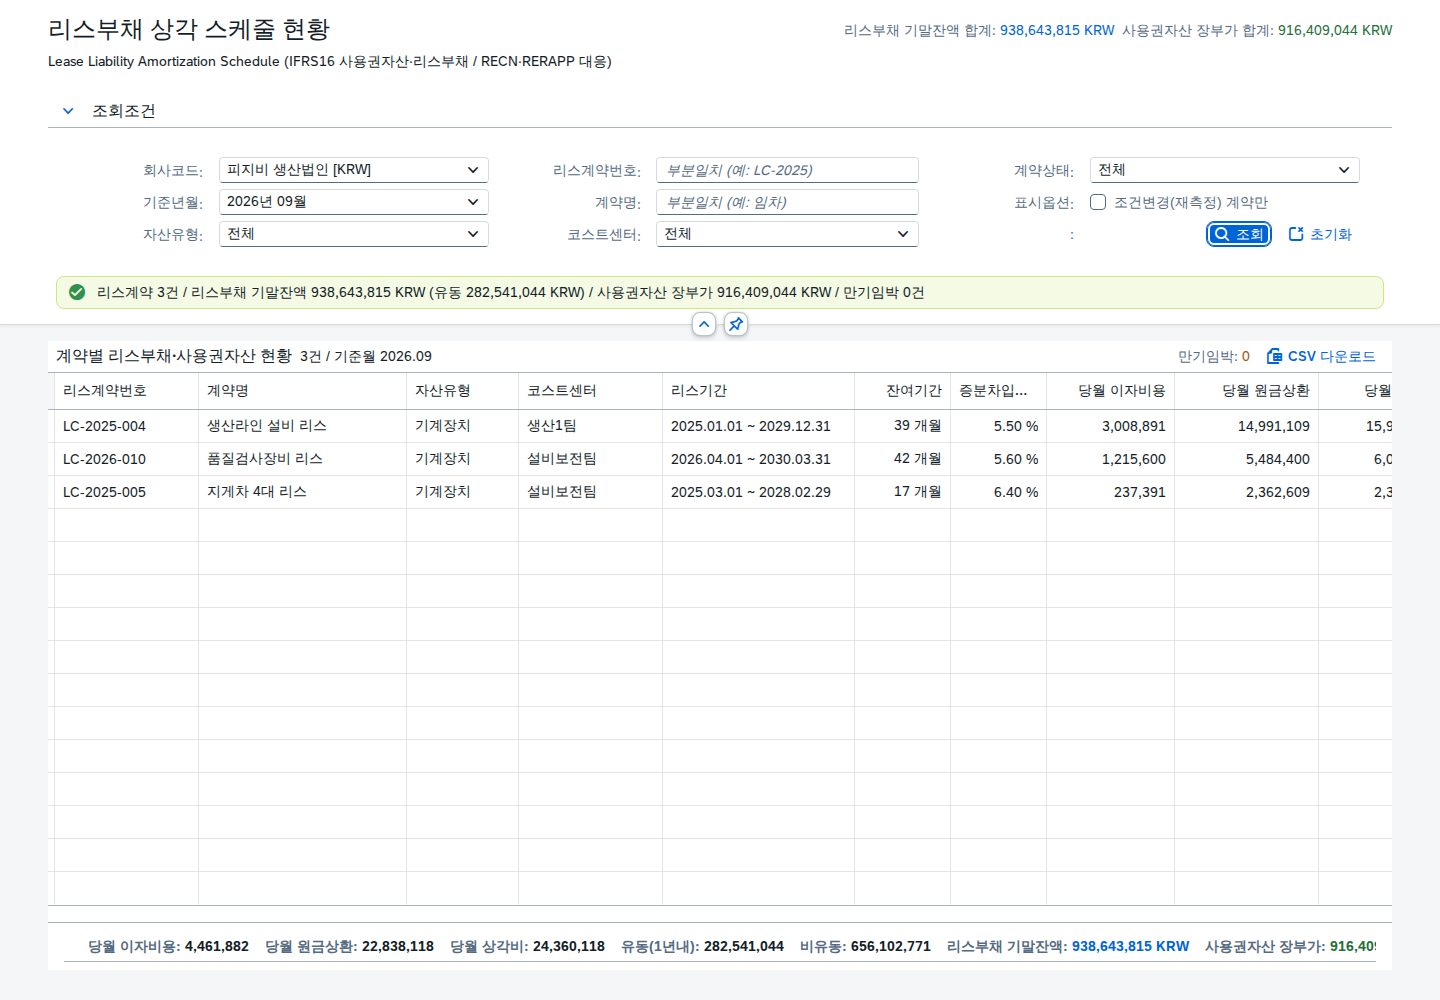The image size is (1440, 1000).
Task: Click the 자산유형 column header
Action: point(462,391)
